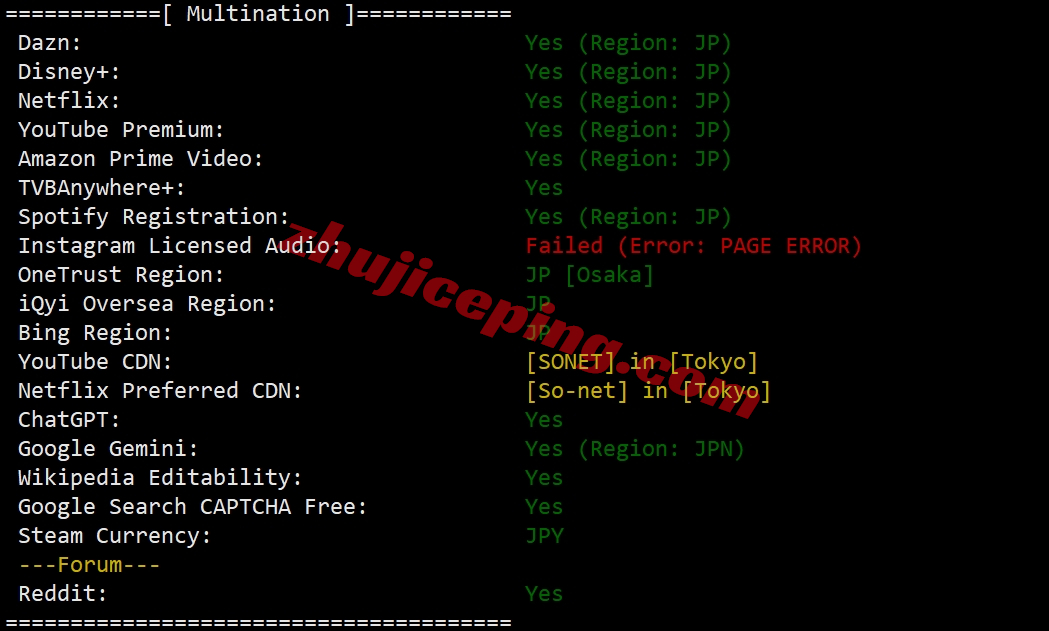Viewport: 1049px width, 631px height.
Task: Click the ChatGPT Yes result
Action: pos(544,420)
